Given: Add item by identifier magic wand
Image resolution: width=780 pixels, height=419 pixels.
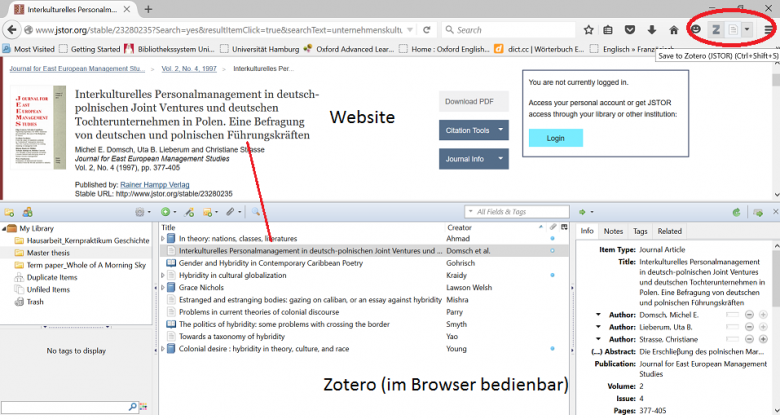Looking at the screenshot, I should pos(189,212).
